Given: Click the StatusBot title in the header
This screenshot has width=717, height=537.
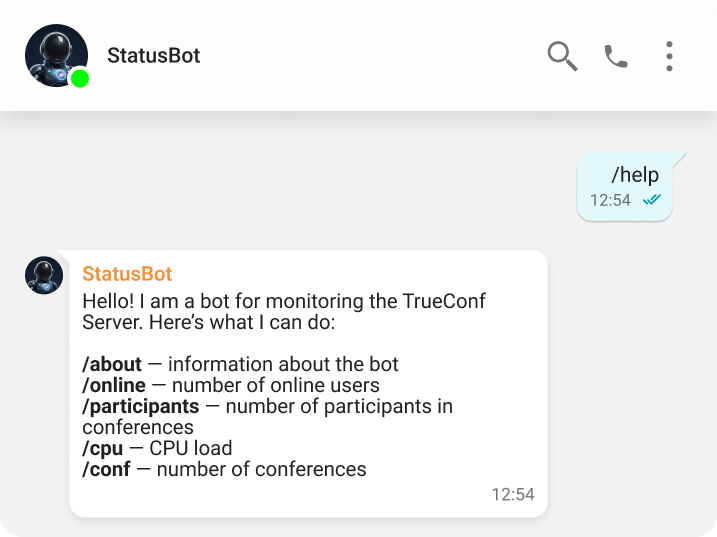Looking at the screenshot, I should 153,56.
